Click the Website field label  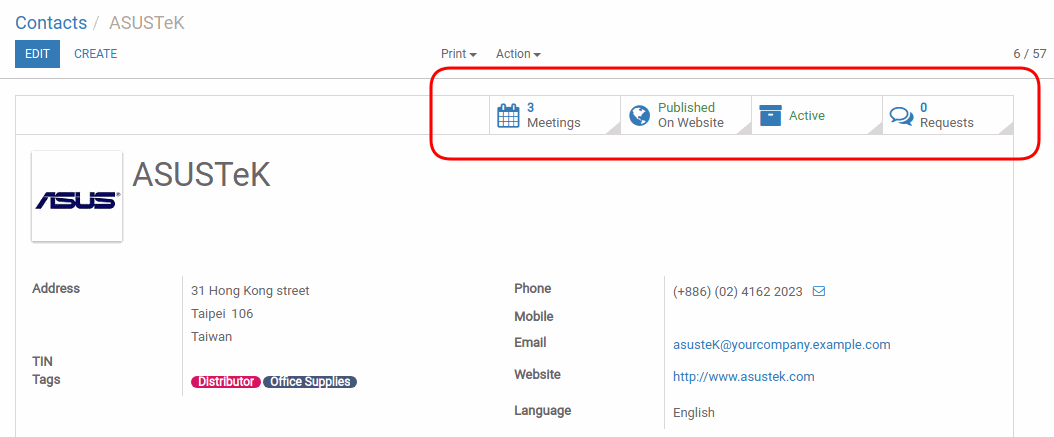[537, 374]
